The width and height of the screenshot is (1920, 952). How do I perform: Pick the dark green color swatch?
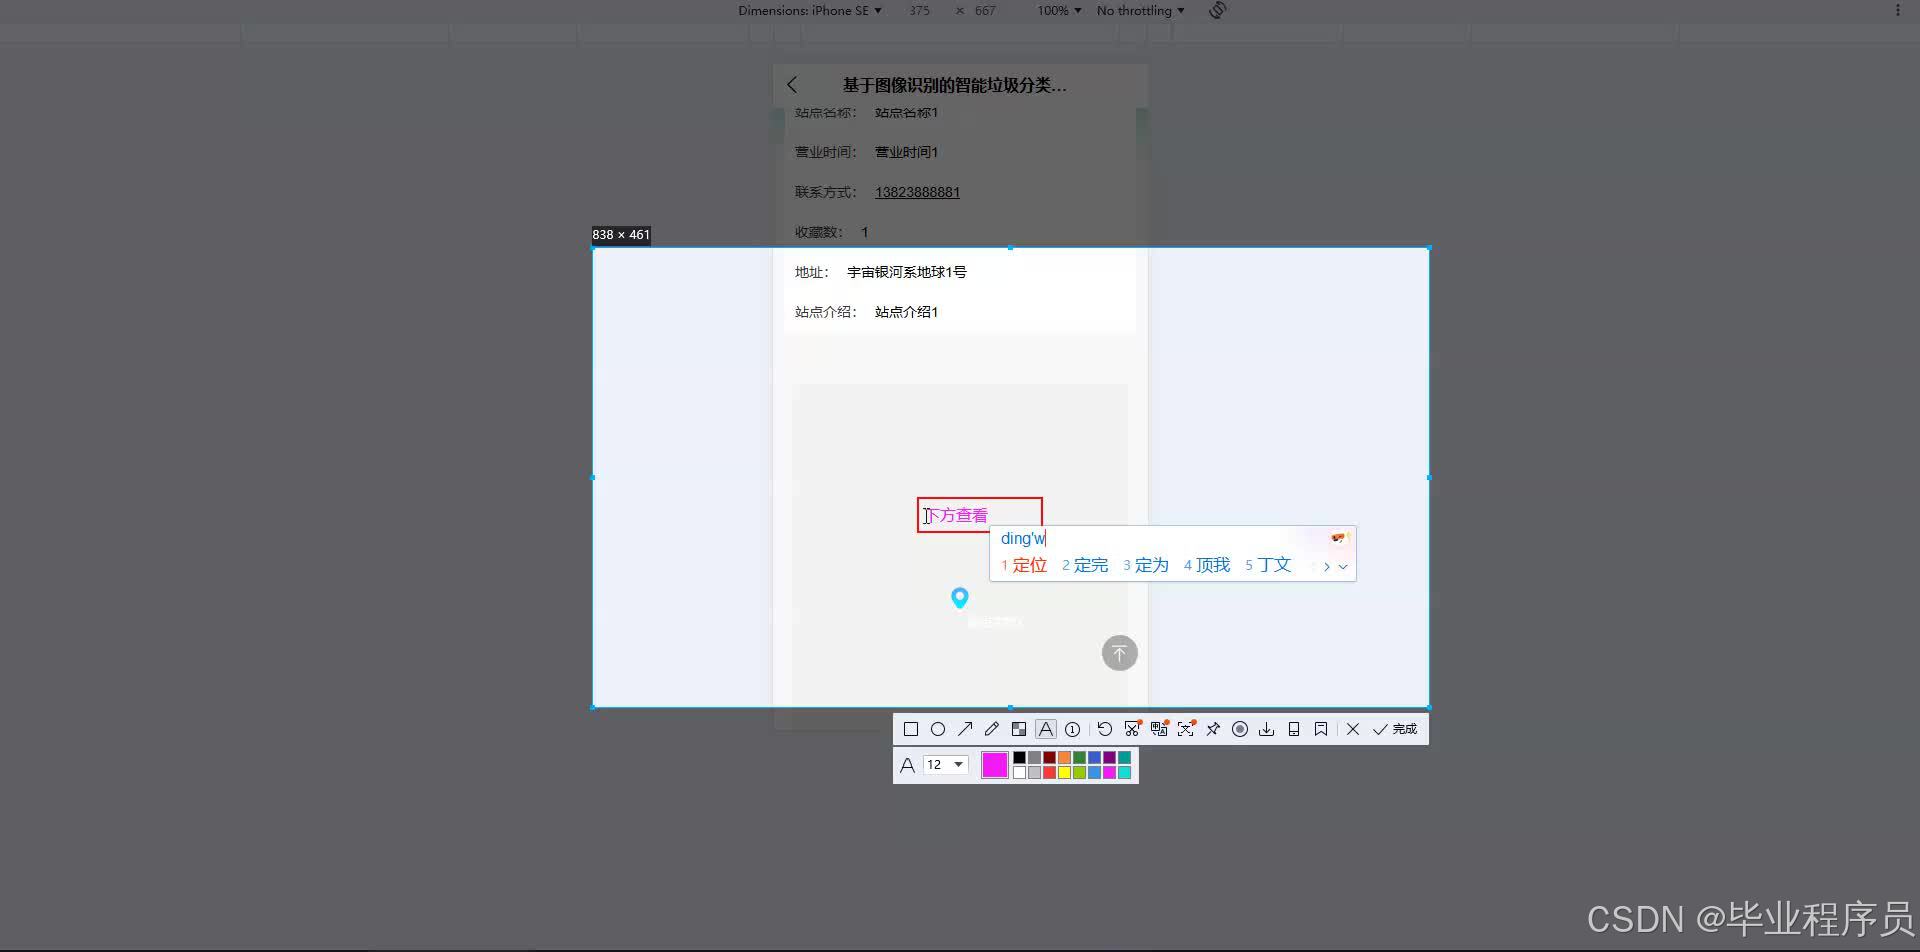click(x=1080, y=758)
